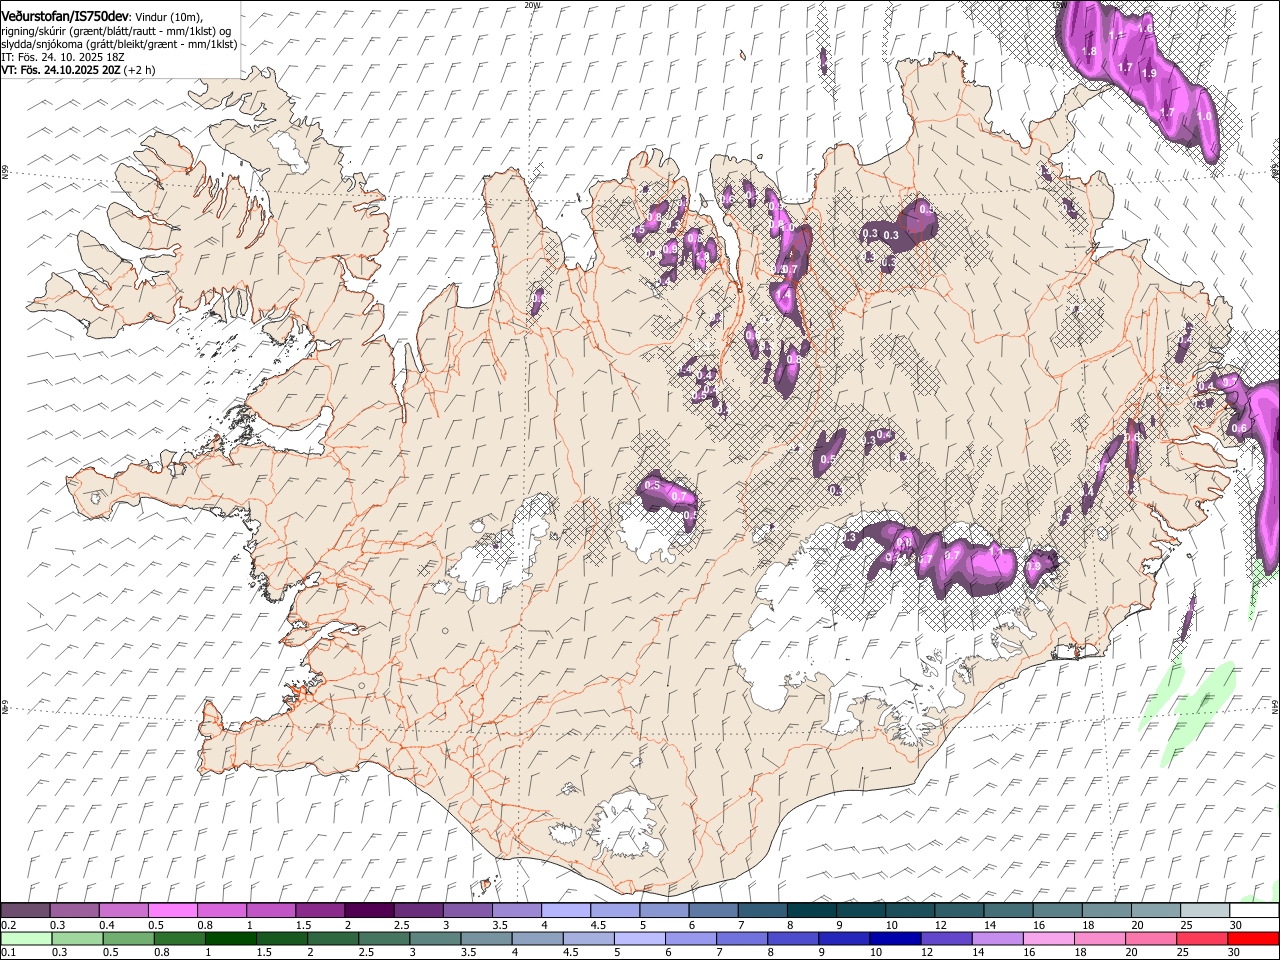
Task: Pick the hot pink swatch between 20 and 25
Action: [x=1149, y=938]
